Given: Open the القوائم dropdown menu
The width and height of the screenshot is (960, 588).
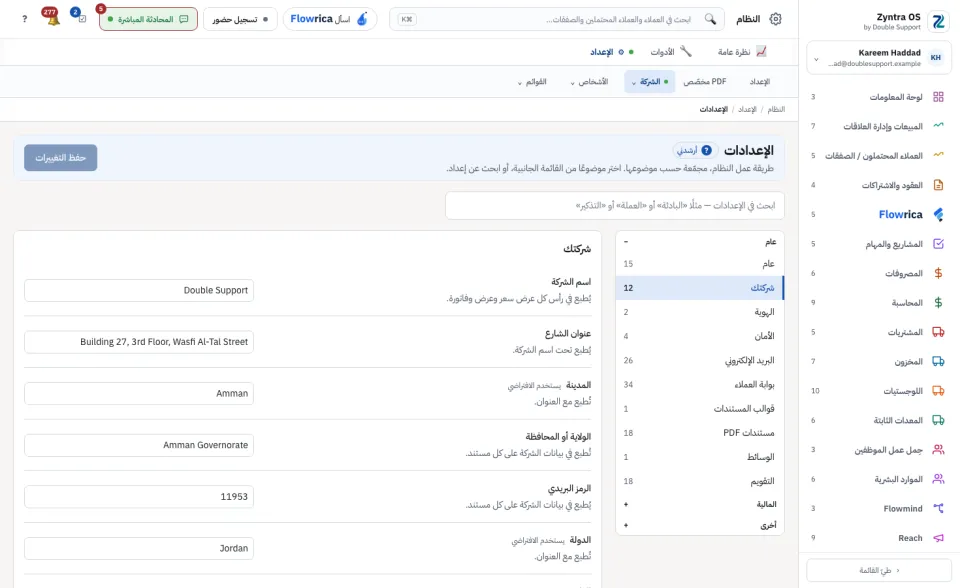Looking at the screenshot, I should pyautogui.click(x=531, y=81).
